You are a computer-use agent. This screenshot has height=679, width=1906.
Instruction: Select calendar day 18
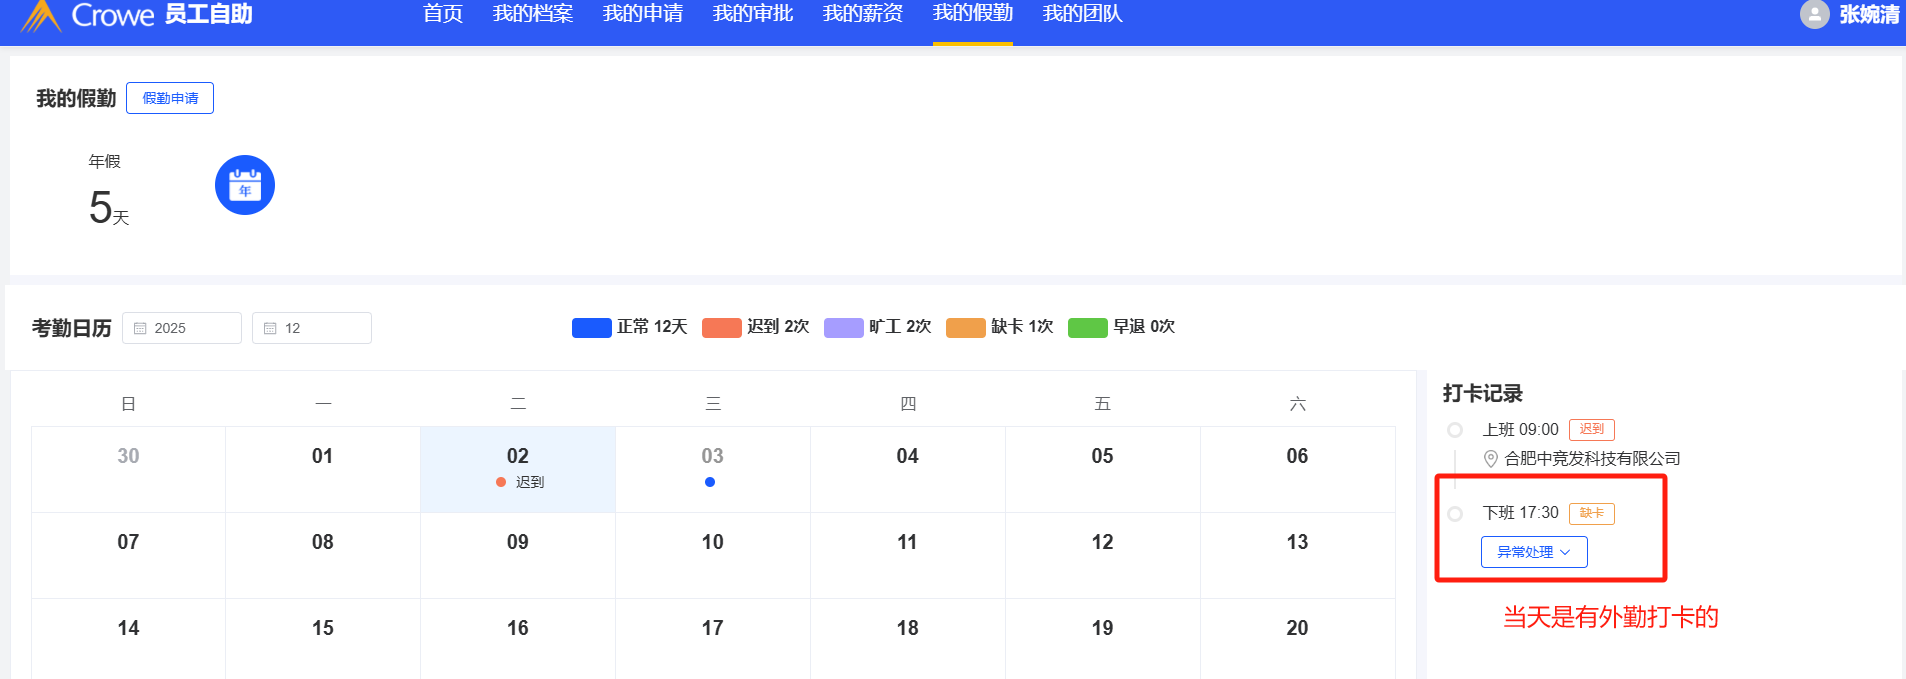pos(908,639)
